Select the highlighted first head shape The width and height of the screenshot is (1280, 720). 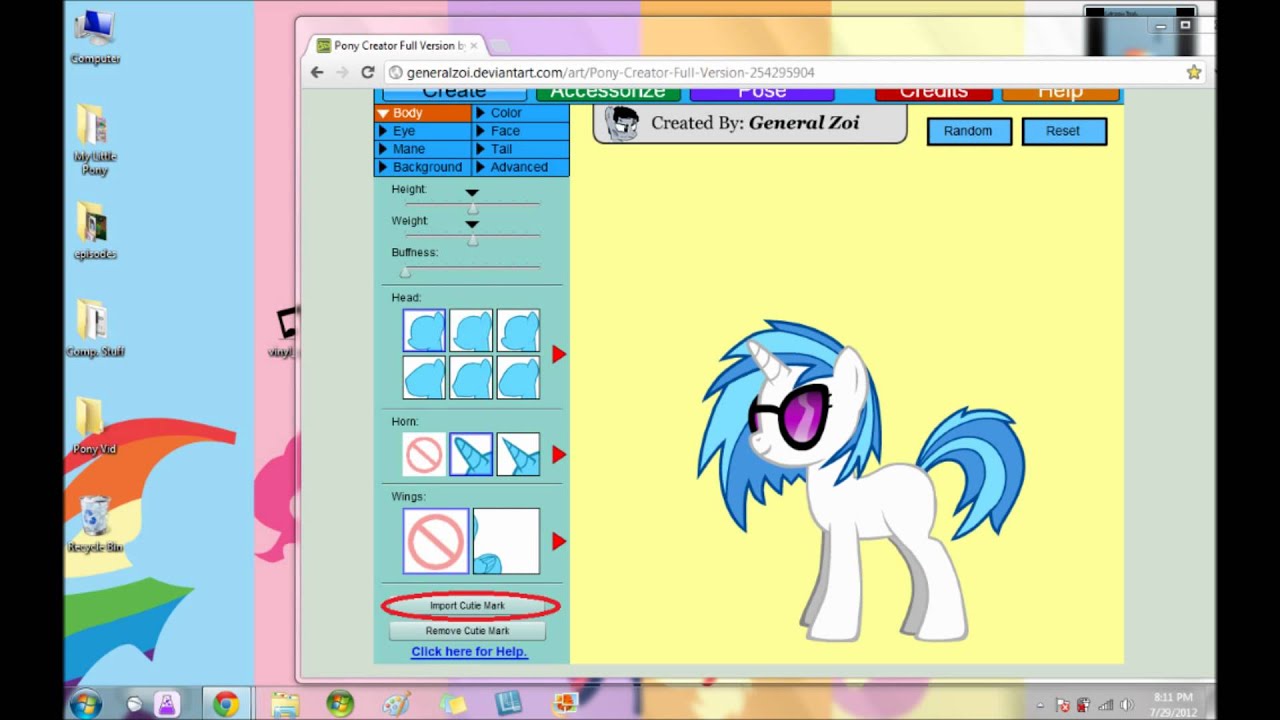424,331
